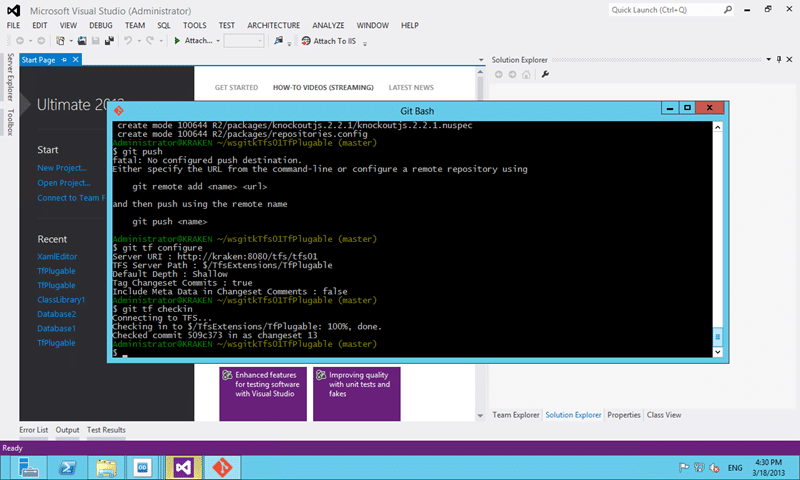
Task: Open the document tabs overflow dropdown
Action: pos(481,60)
